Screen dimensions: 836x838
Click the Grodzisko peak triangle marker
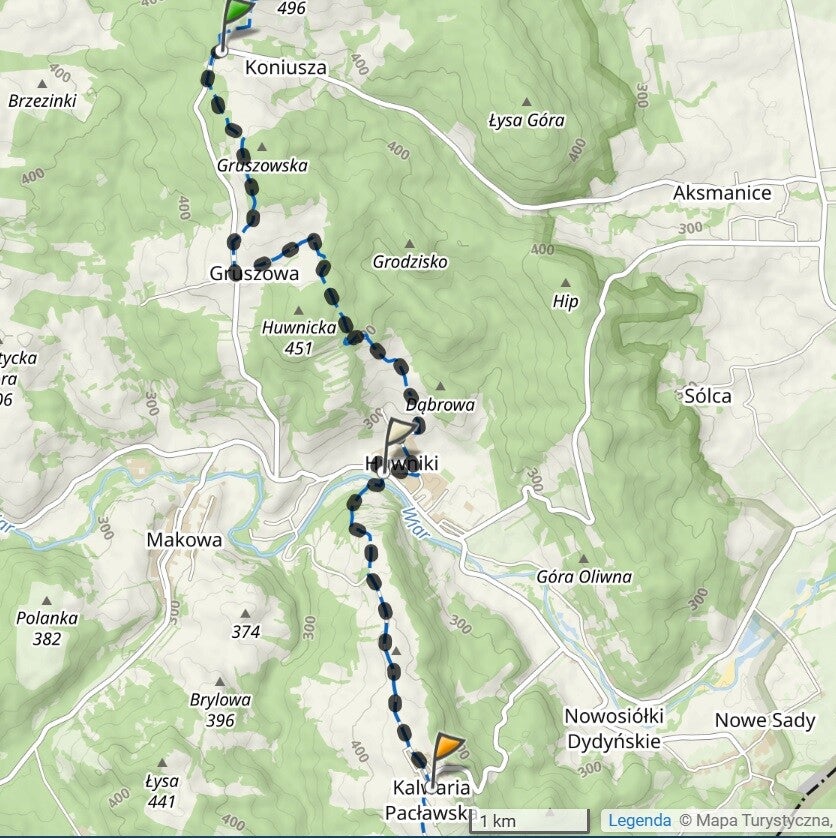coord(409,244)
